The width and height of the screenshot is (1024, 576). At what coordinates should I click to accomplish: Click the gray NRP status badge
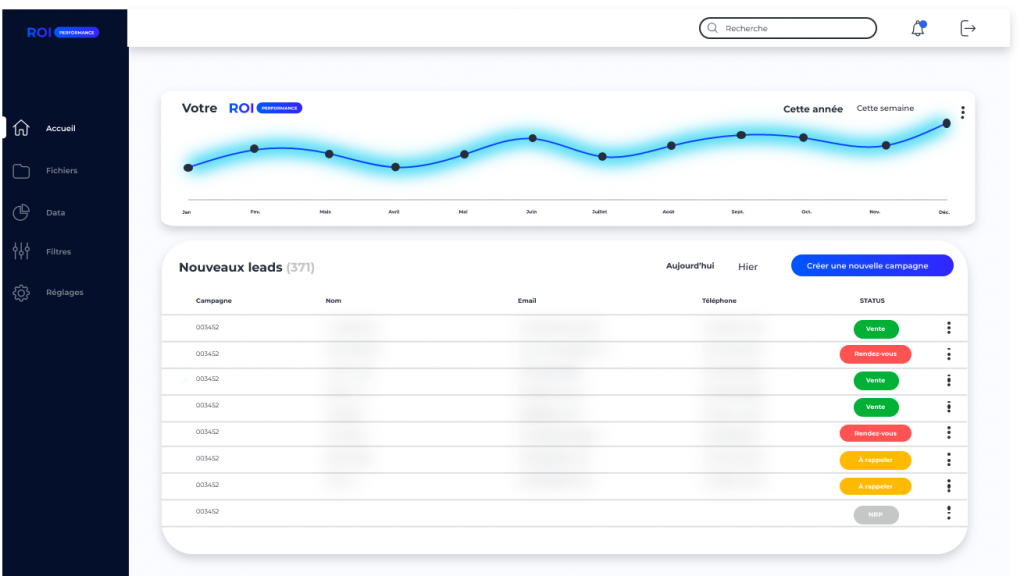click(x=876, y=515)
